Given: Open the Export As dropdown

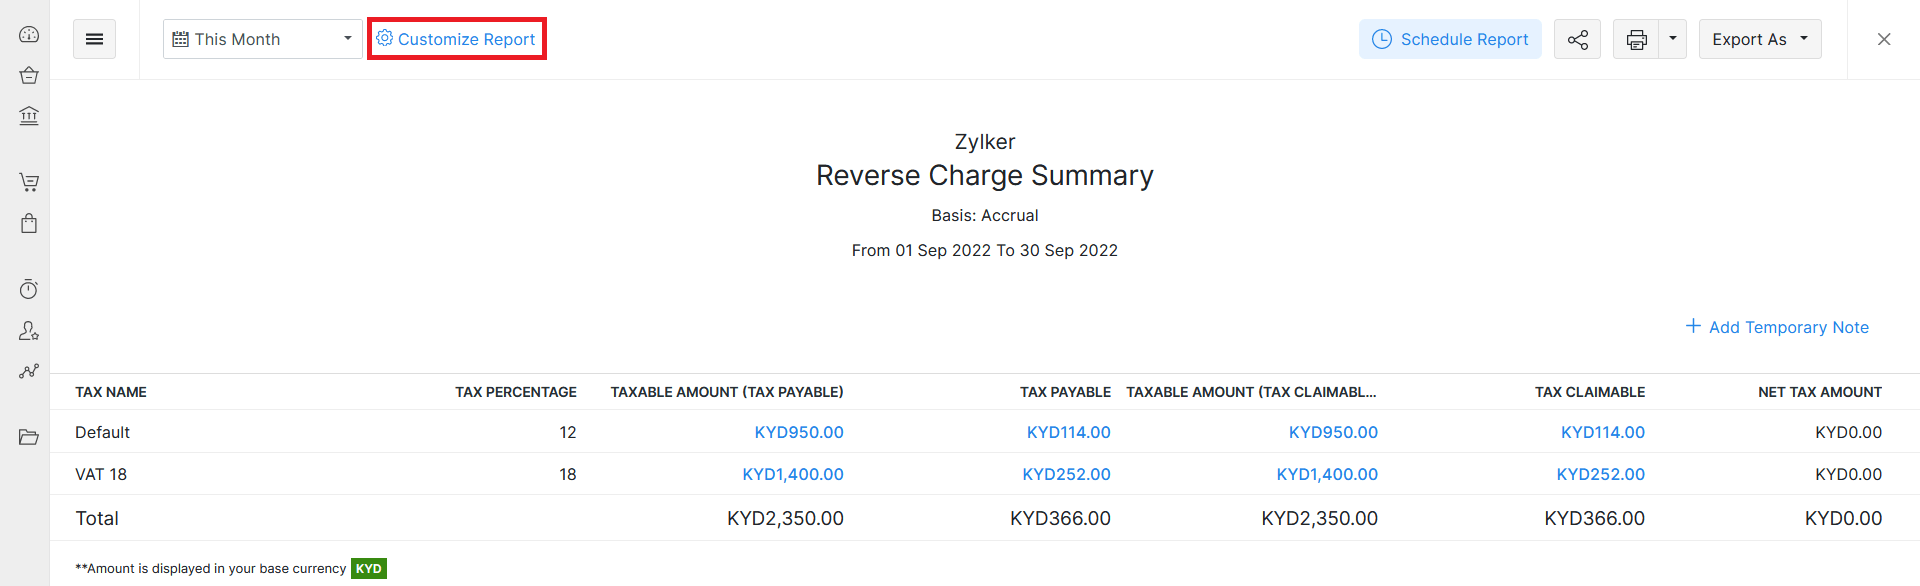Looking at the screenshot, I should [x=1760, y=39].
